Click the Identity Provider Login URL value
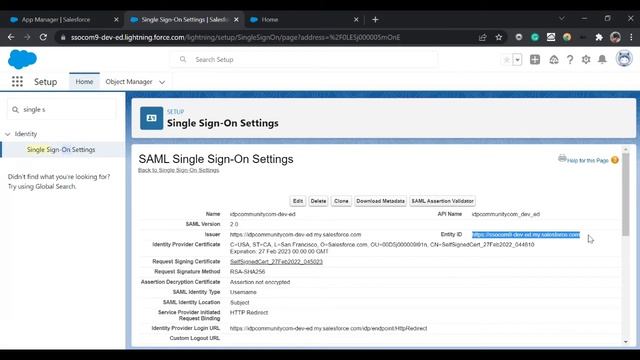The height and width of the screenshot is (360, 640). tap(328, 328)
